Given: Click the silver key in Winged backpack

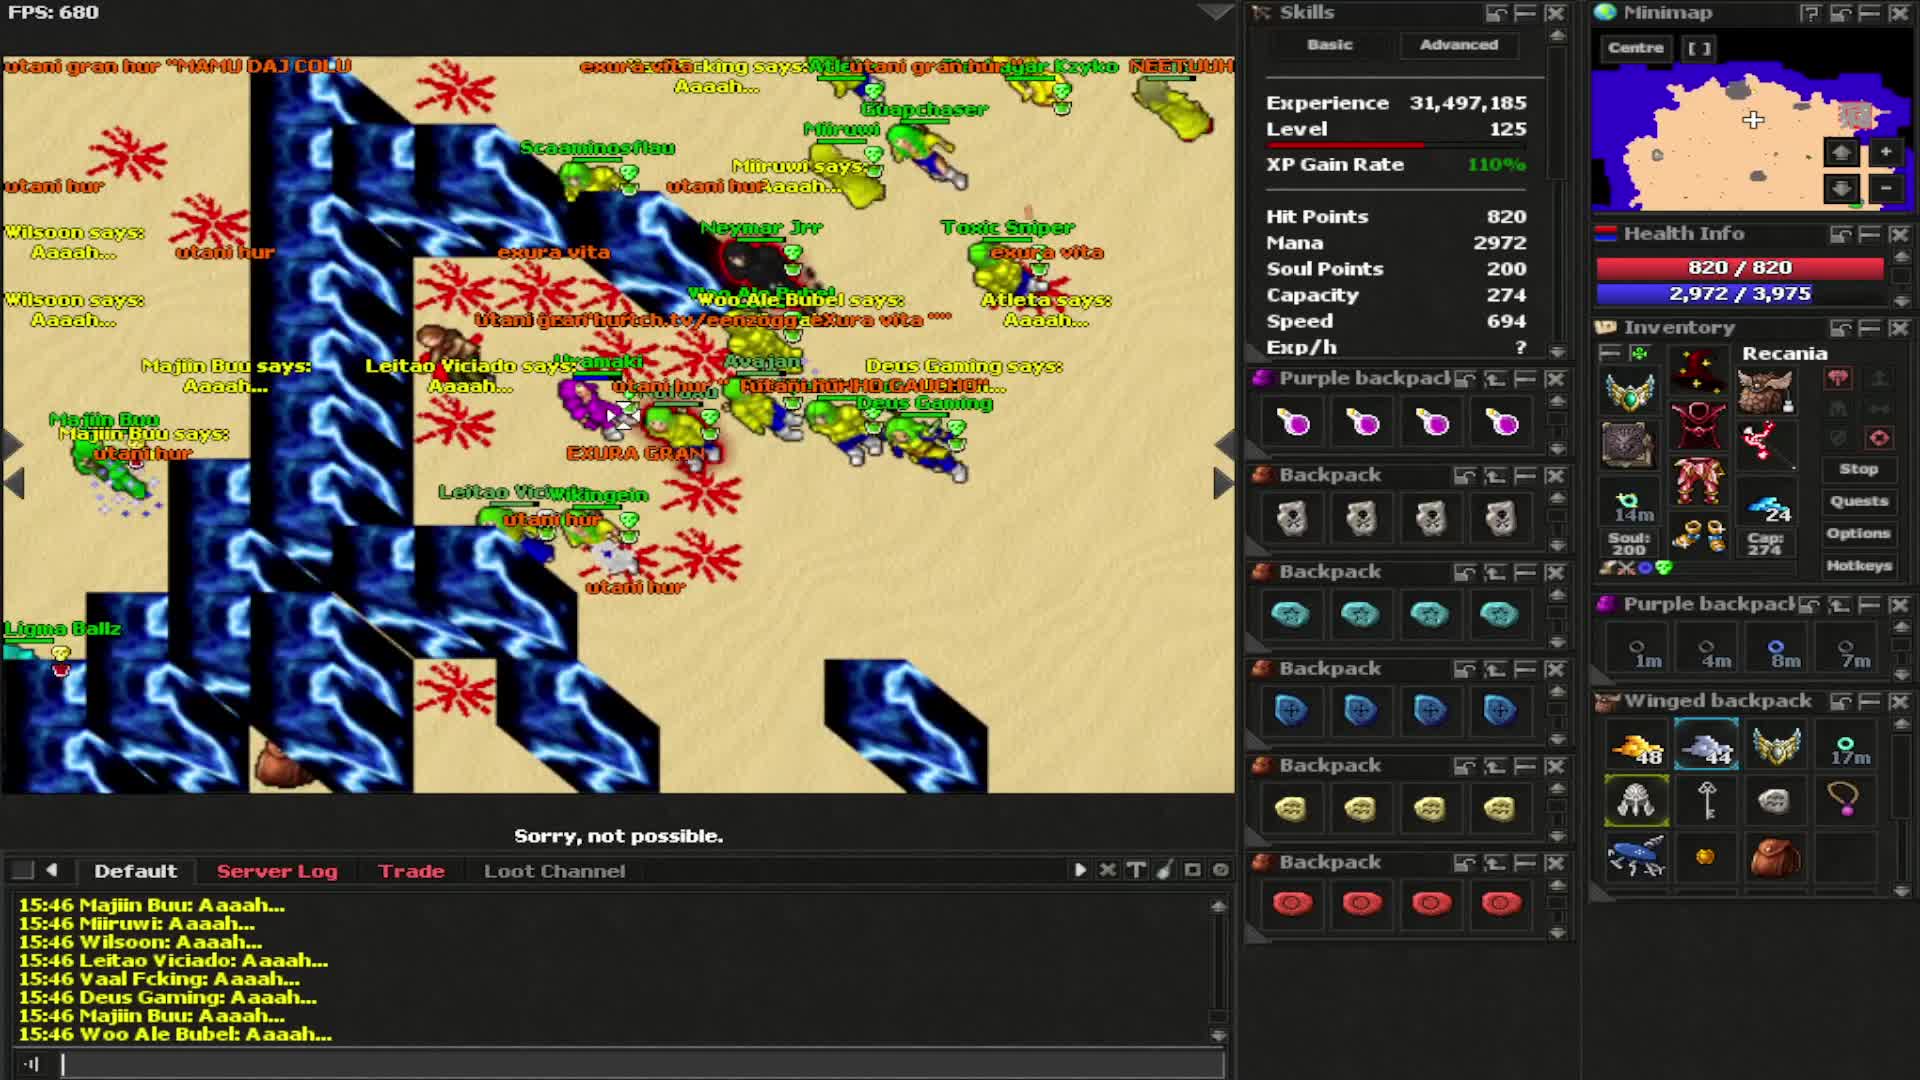Looking at the screenshot, I should (1707, 800).
